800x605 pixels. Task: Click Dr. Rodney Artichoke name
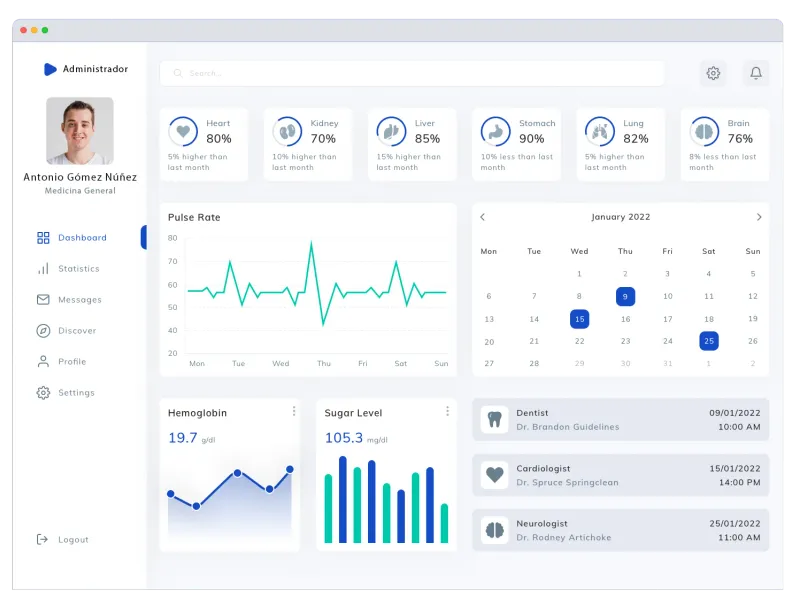click(x=563, y=538)
